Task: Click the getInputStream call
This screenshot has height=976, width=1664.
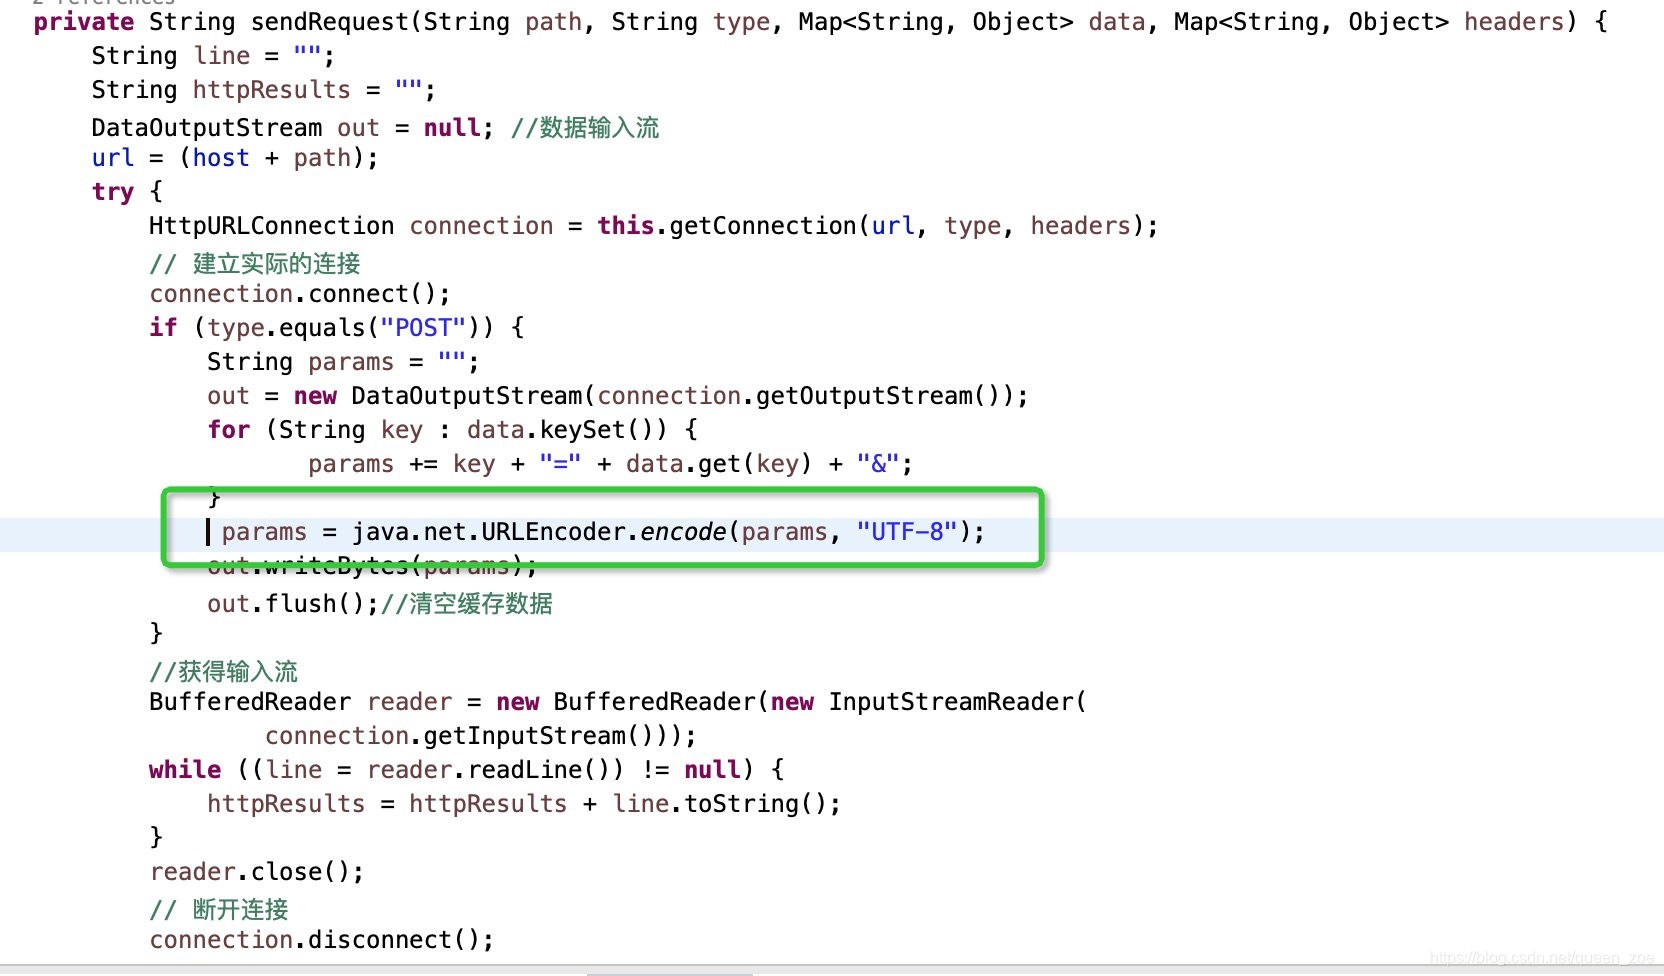Action: click(524, 736)
